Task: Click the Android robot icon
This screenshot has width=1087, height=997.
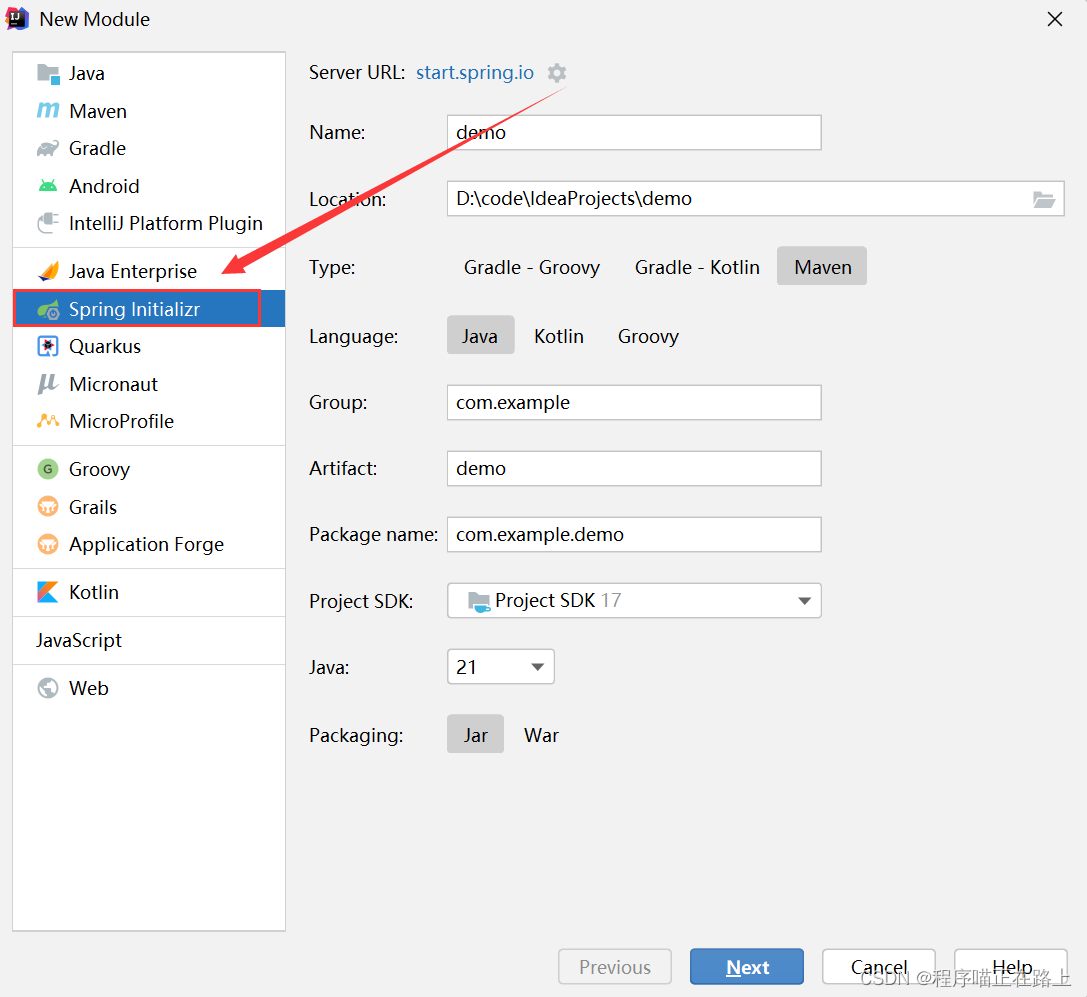Action: click(48, 186)
